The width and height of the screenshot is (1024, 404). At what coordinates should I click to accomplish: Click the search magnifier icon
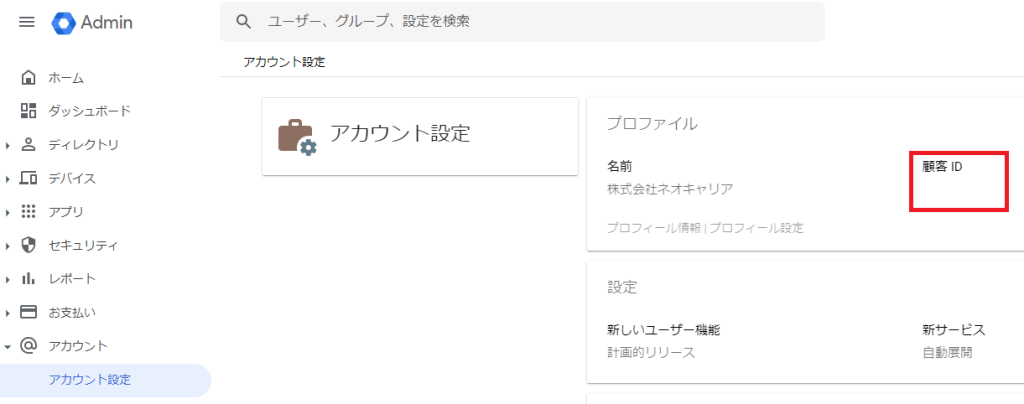point(243,21)
